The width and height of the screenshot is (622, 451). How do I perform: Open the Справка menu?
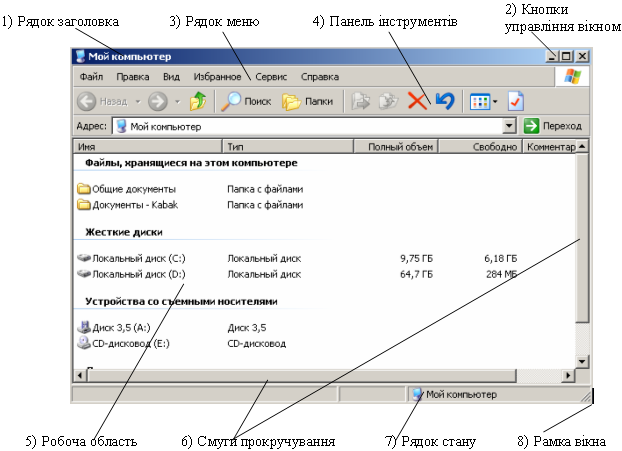click(x=320, y=77)
